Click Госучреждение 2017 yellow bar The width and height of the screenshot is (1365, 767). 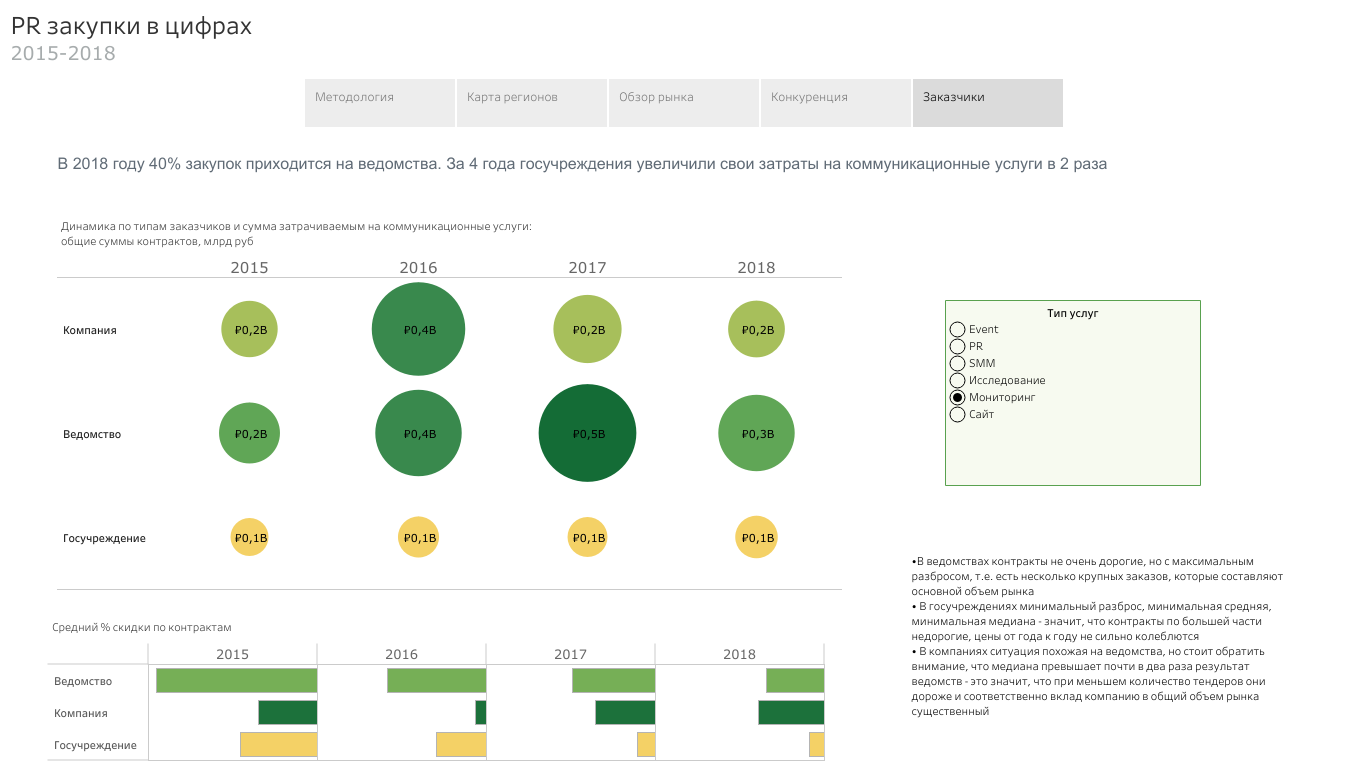click(x=646, y=744)
